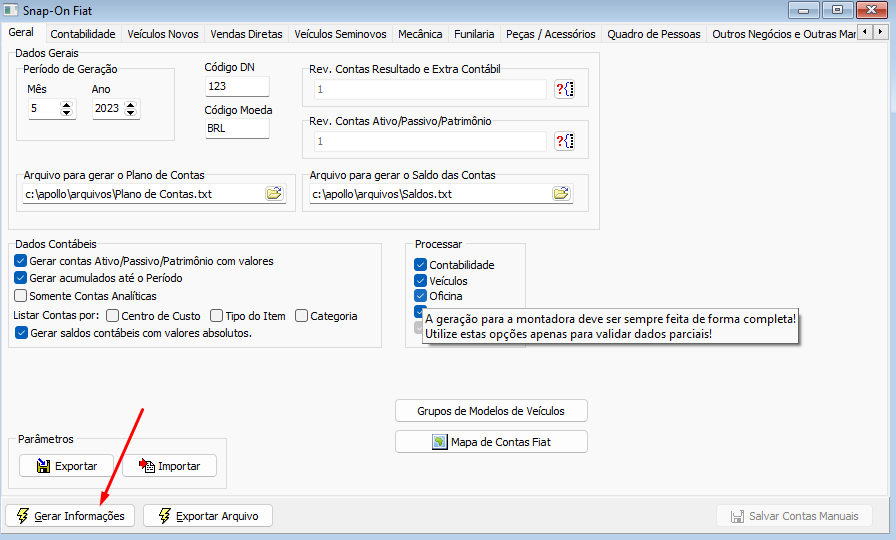
Task: Decrease the Mês value with down arrow
Action: (67, 112)
